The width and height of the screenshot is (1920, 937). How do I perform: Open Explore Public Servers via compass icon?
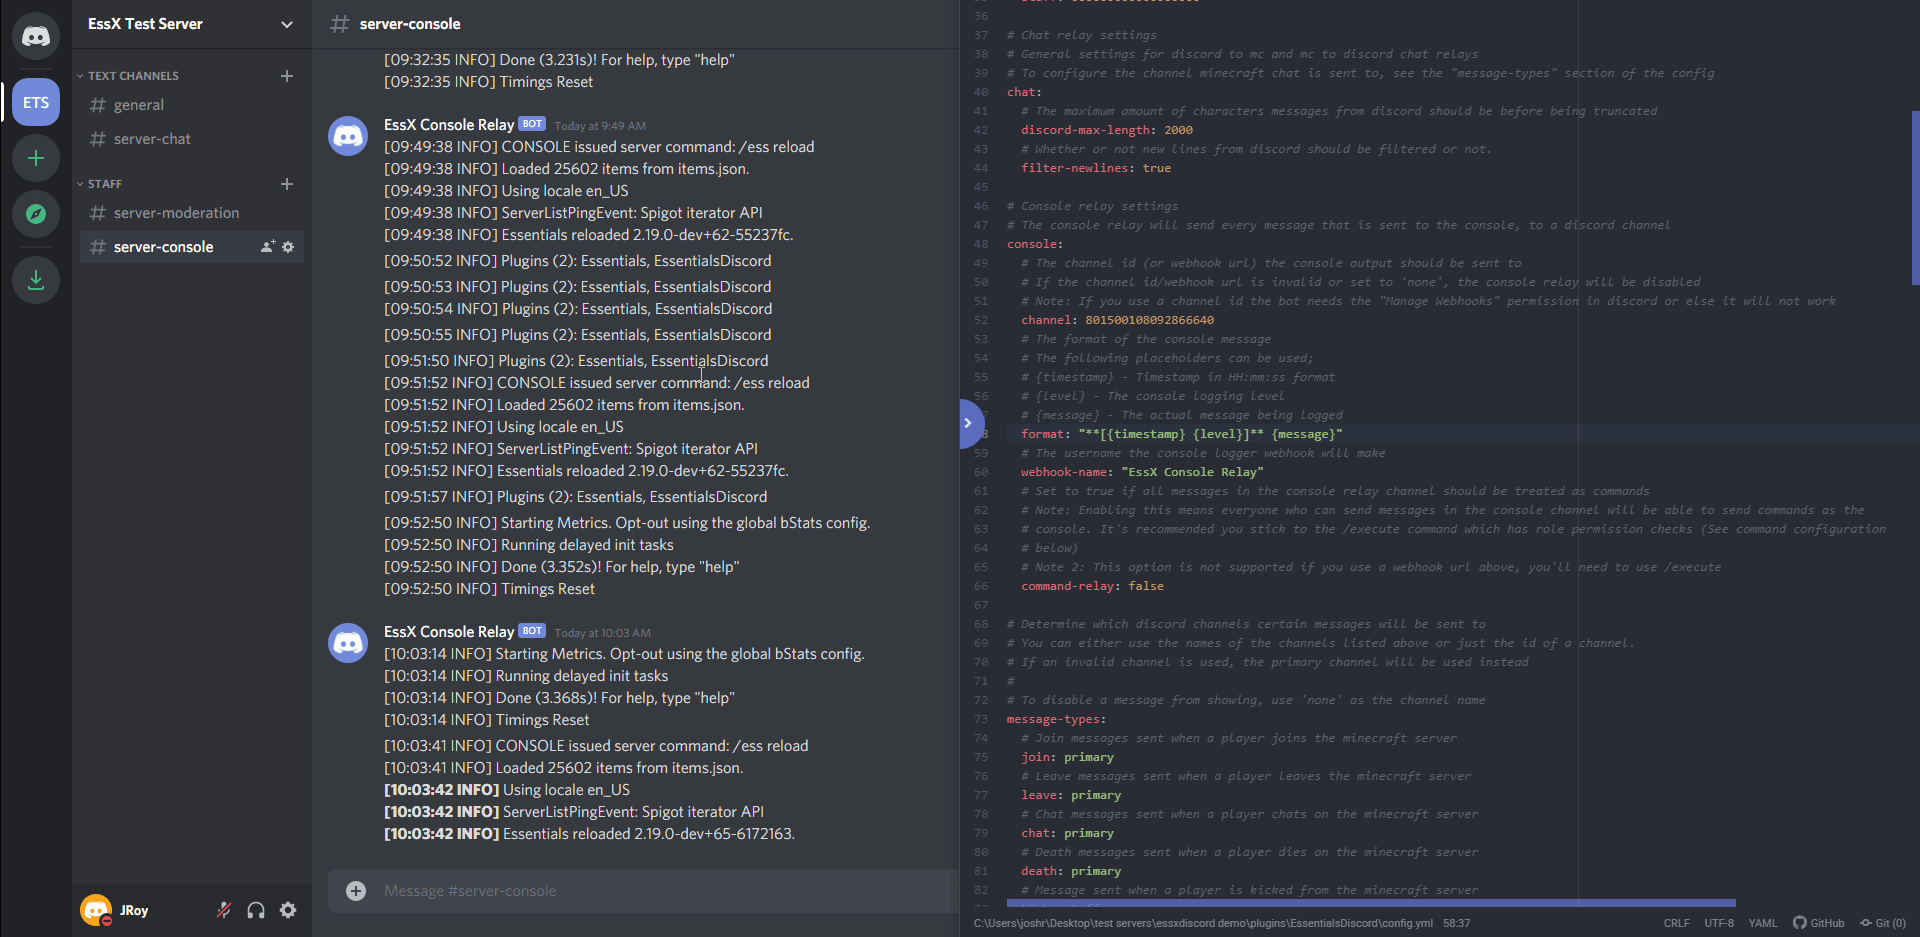tap(36, 213)
